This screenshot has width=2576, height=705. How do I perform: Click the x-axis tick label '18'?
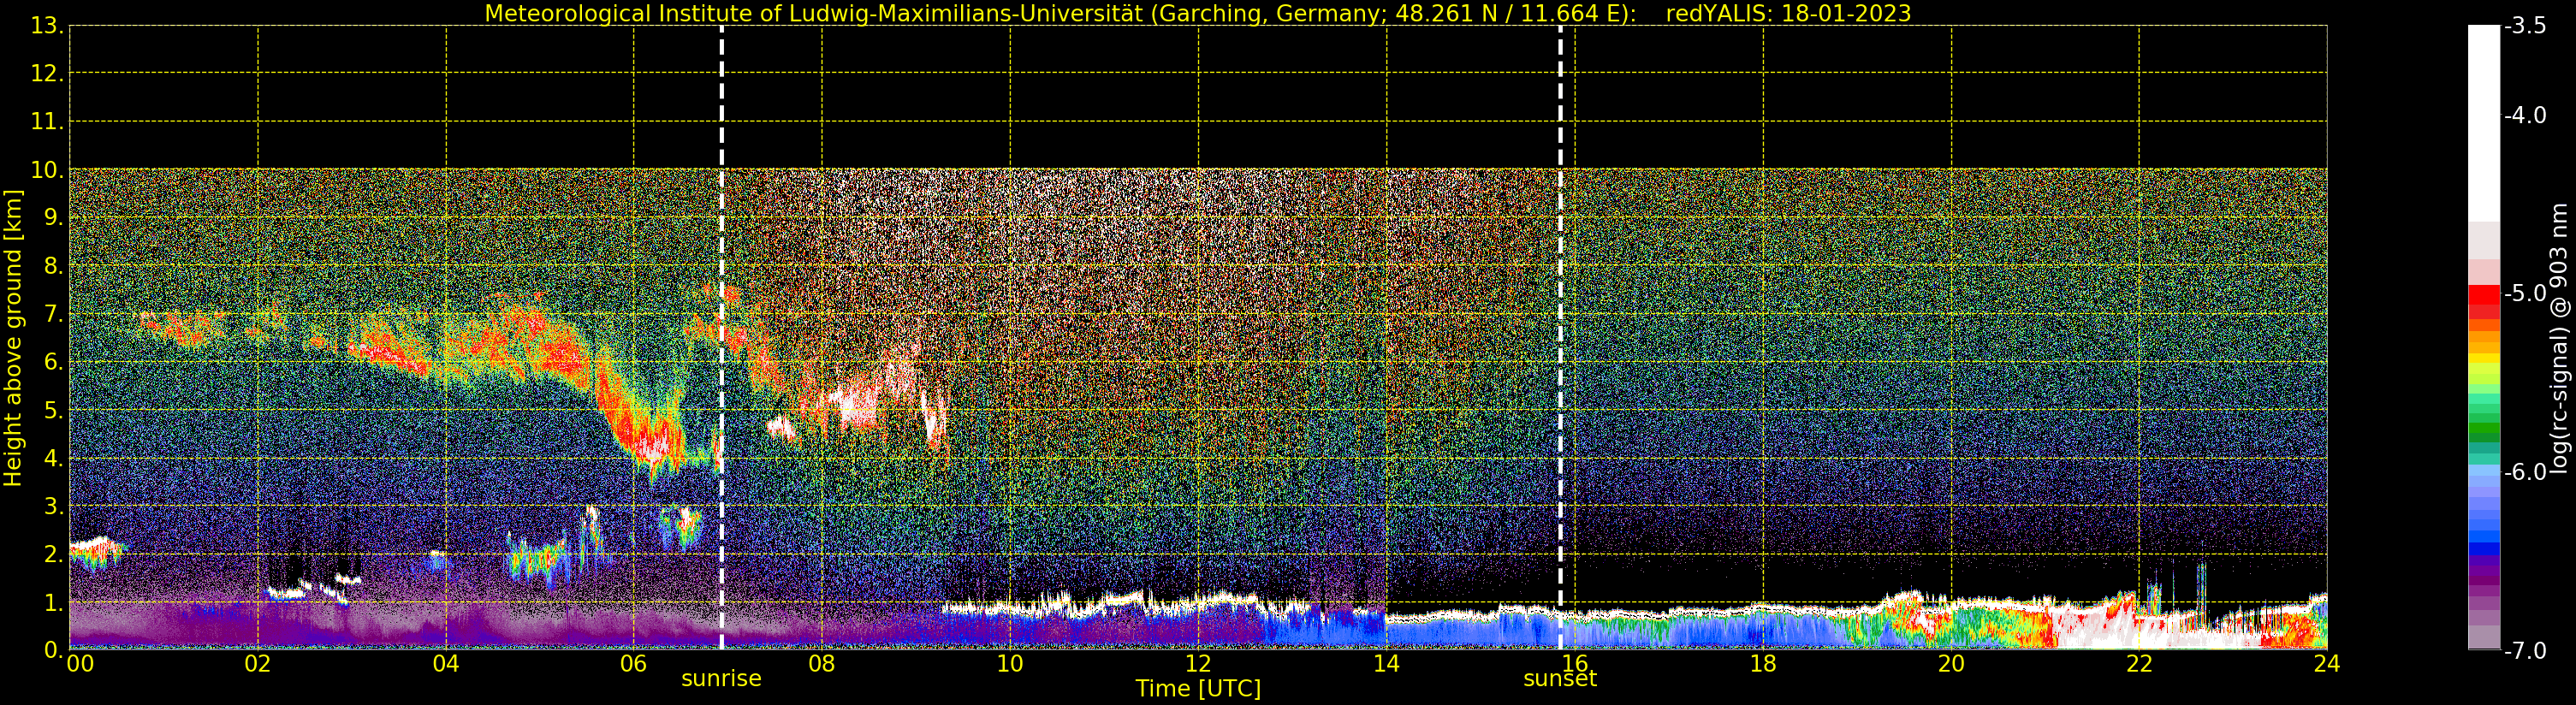(x=1763, y=663)
